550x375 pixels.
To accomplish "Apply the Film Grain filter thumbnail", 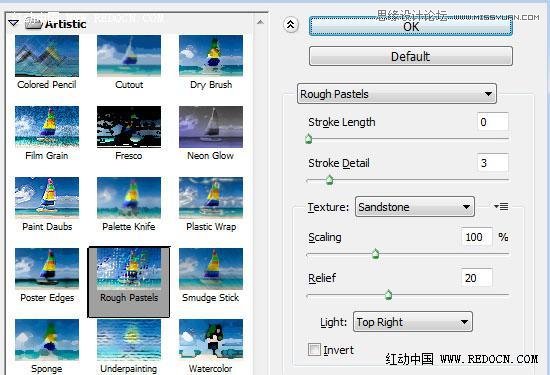I will tap(47, 127).
